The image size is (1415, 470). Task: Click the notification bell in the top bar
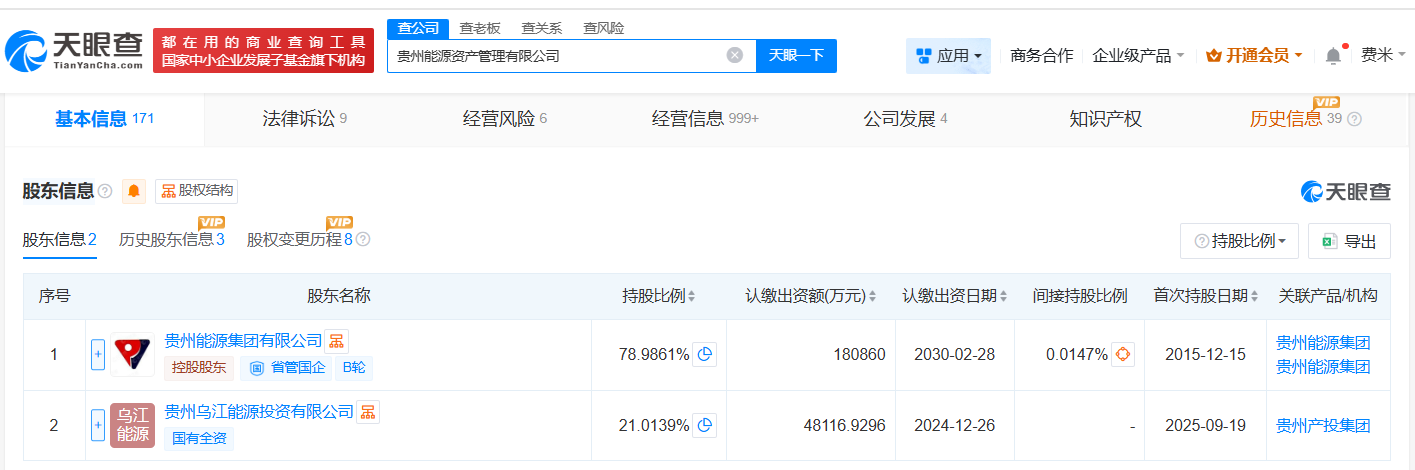click(1333, 56)
